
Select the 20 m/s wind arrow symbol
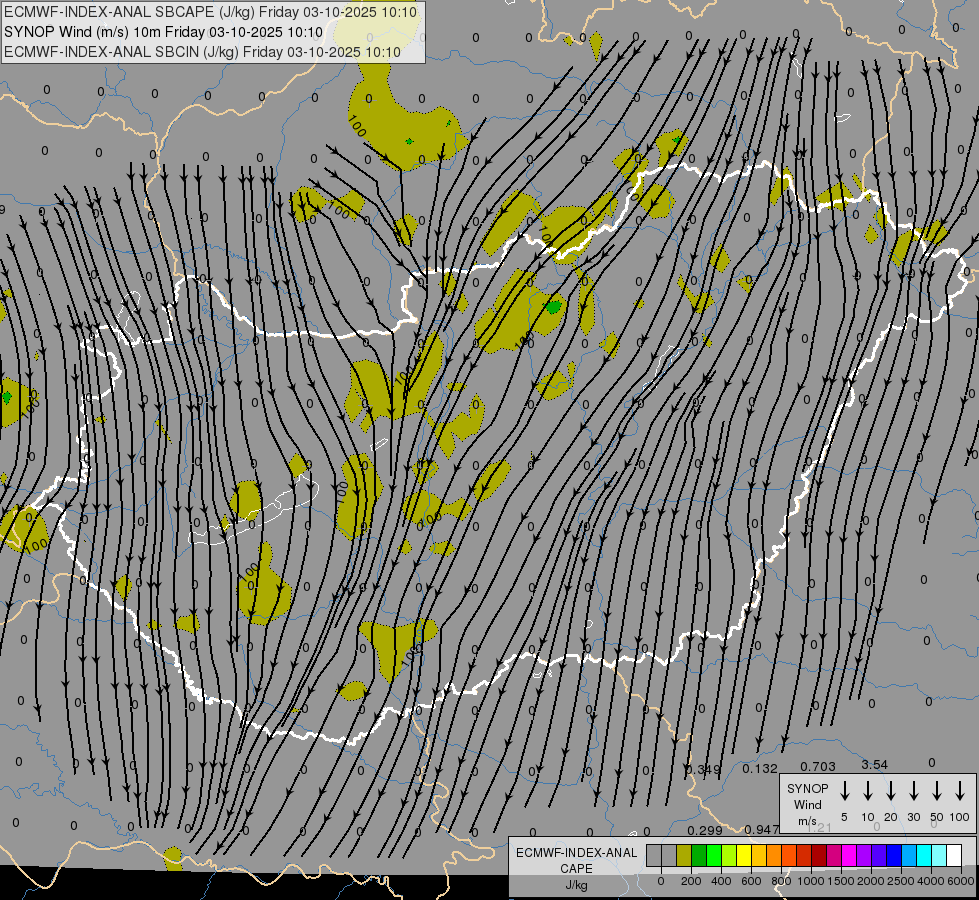[891, 791]
